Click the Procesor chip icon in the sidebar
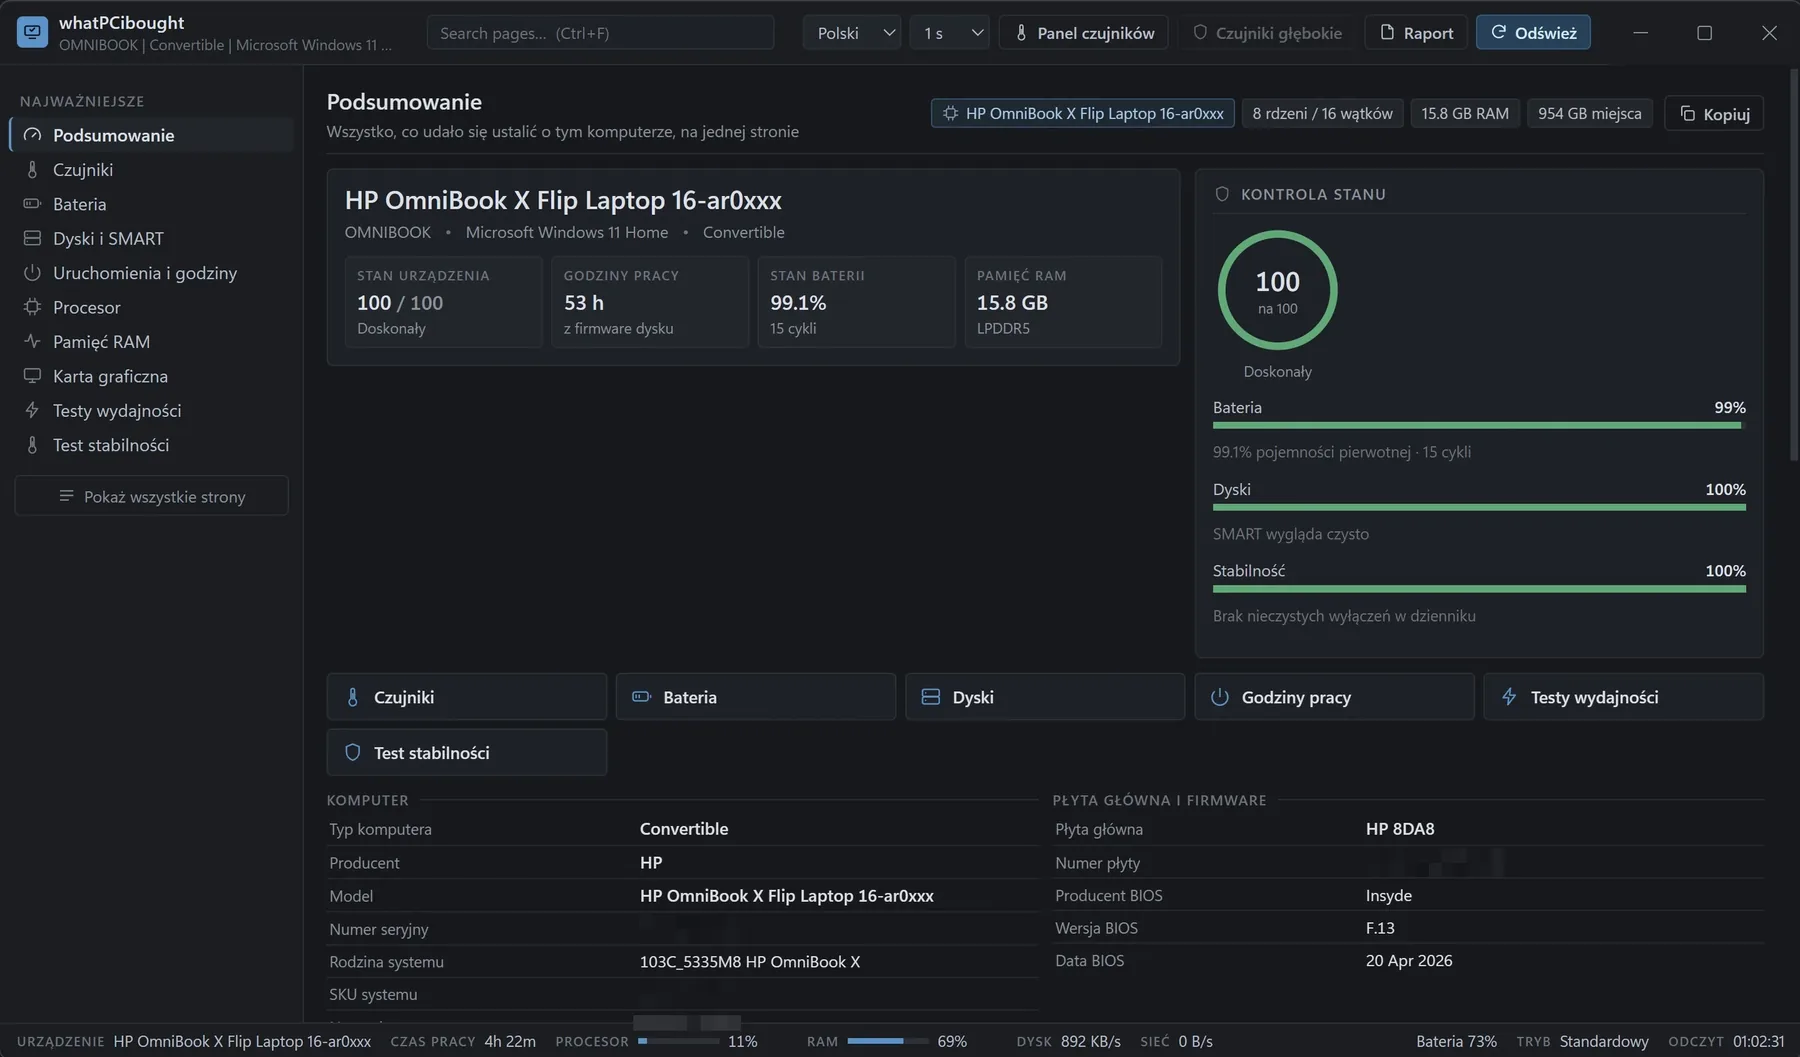This screenshot has height=1057, width=1800. (x=32, y=307)
